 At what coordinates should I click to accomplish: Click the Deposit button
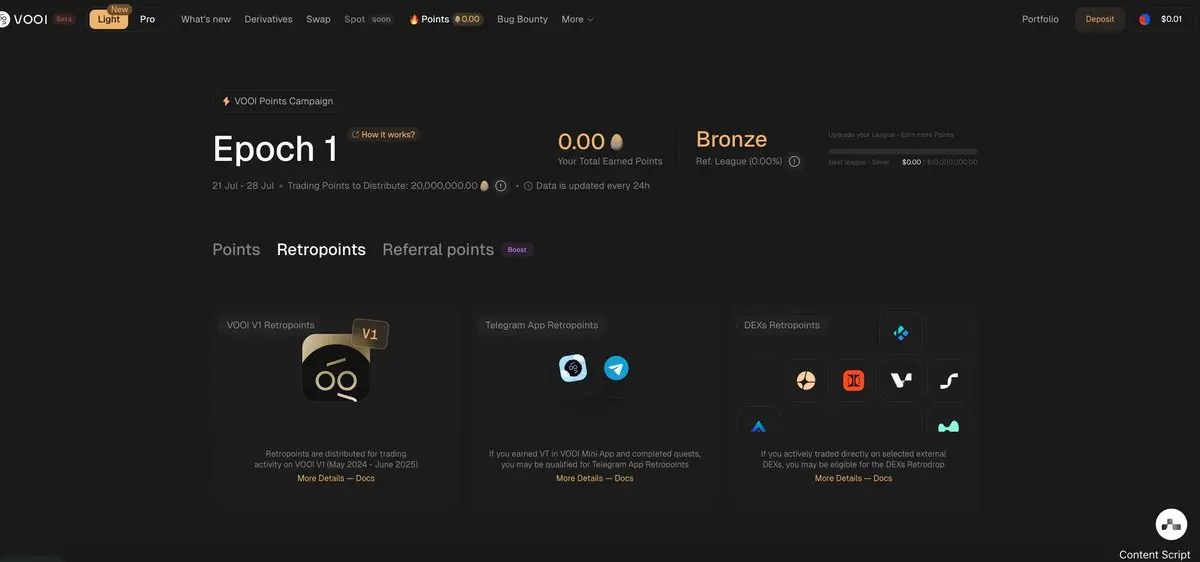[x=1100, y=19]
